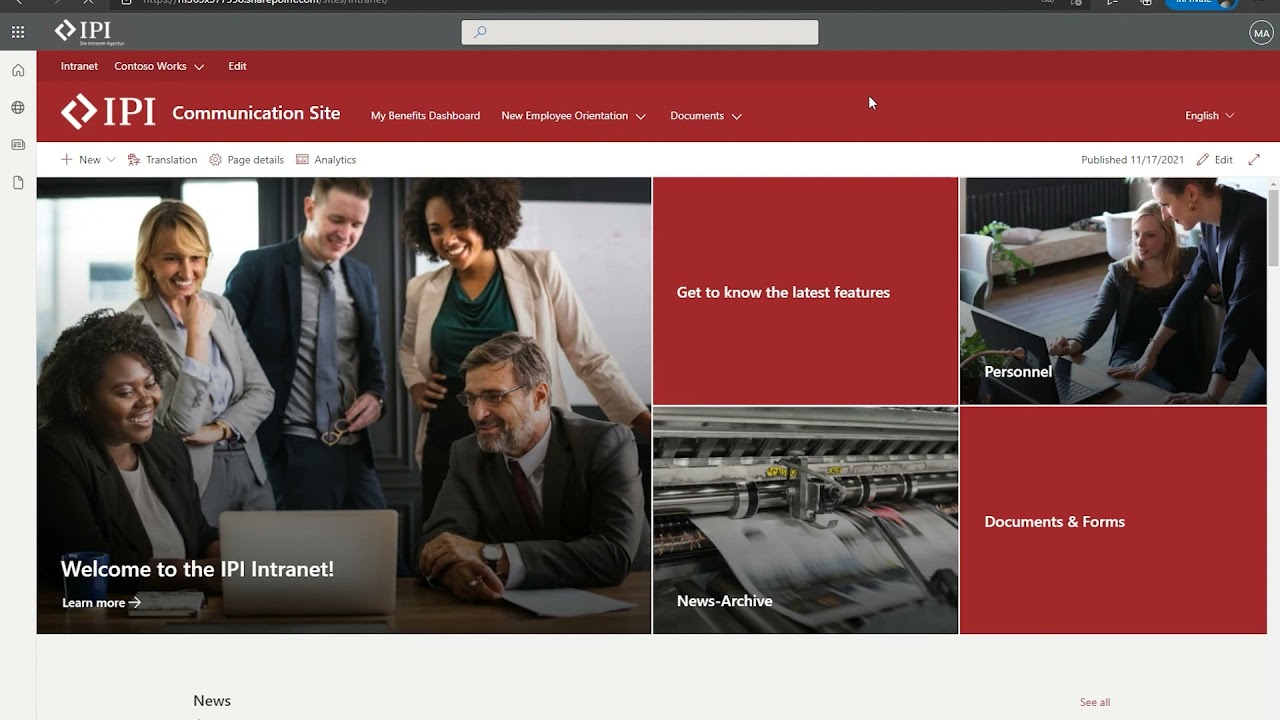Click the Learn more arrow link

tap(101, 603)
